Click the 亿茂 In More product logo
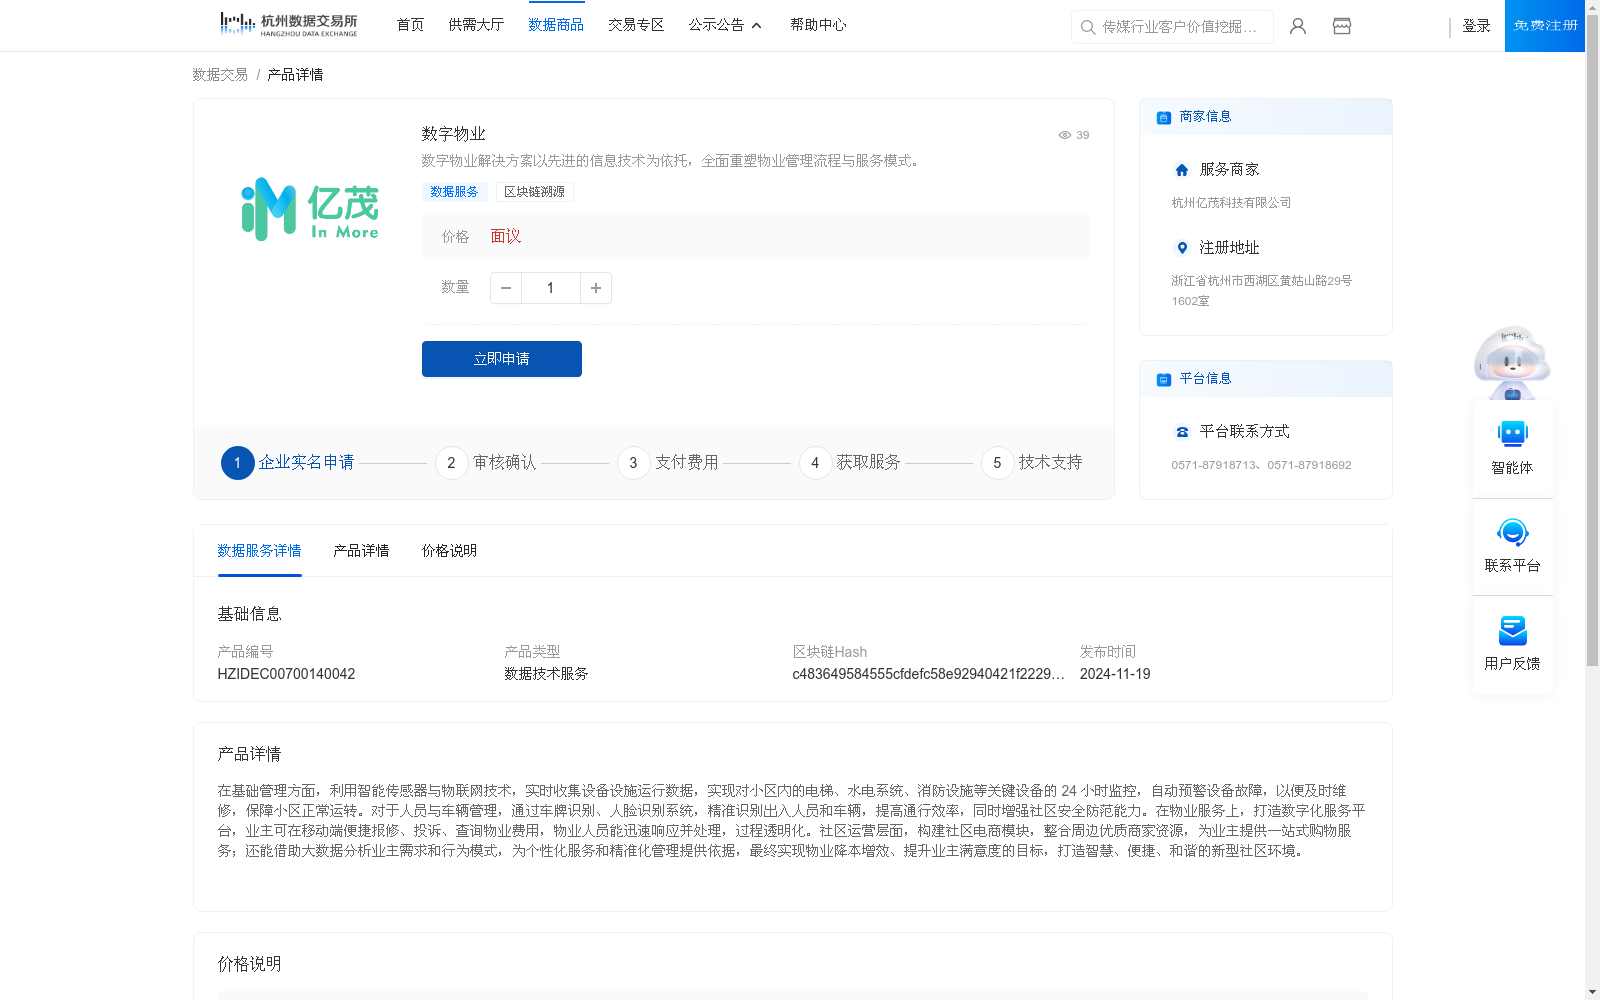 pyautogui.click(x=310, y=209)
